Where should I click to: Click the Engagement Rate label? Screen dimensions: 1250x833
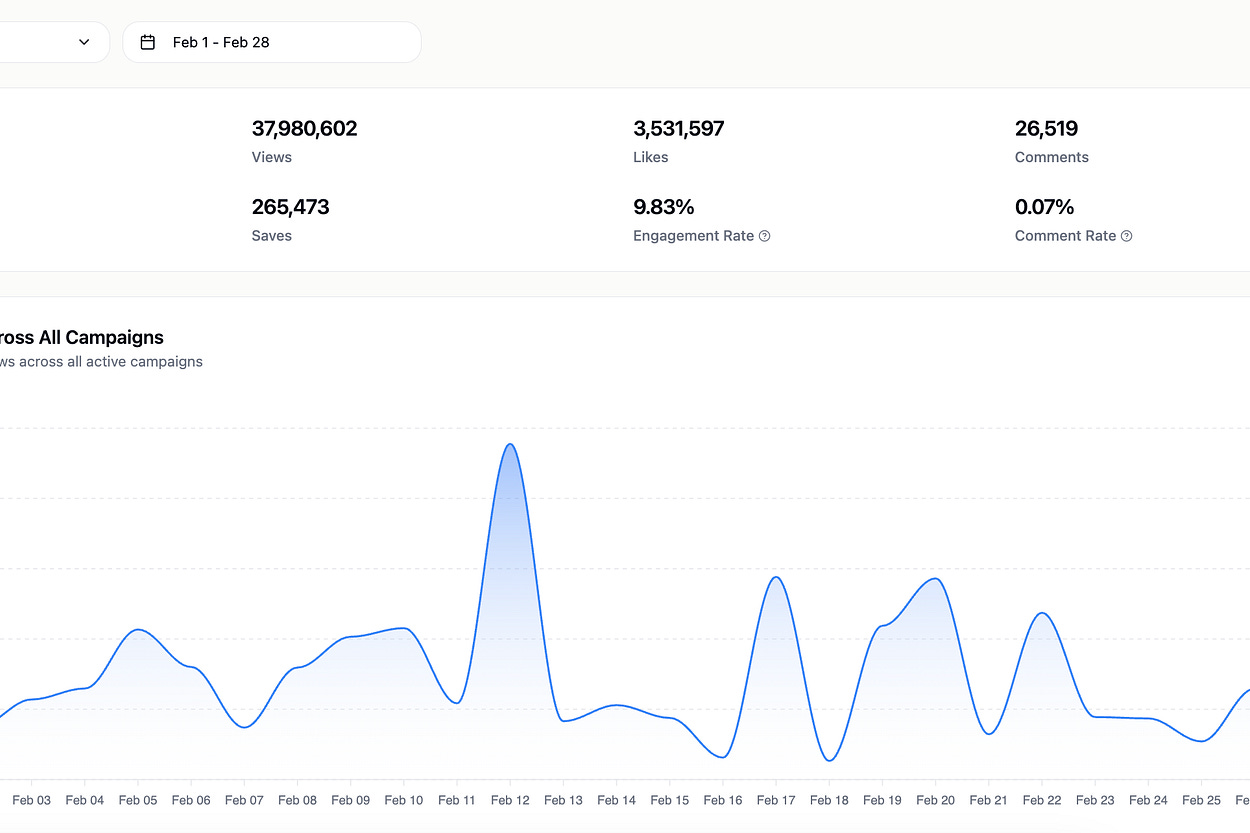[x=694, y=236]
